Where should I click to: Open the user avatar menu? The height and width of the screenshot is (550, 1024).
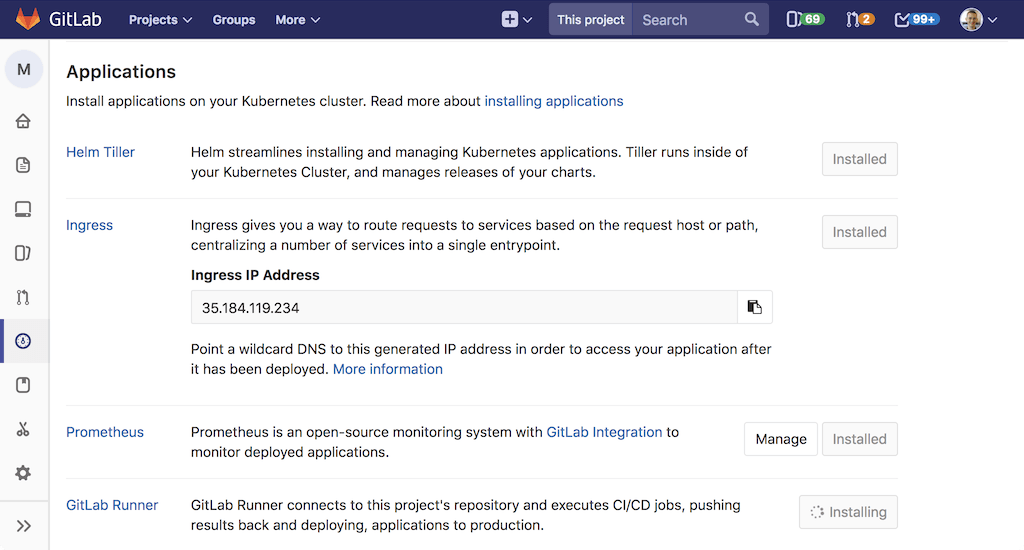tap(978, 20)
